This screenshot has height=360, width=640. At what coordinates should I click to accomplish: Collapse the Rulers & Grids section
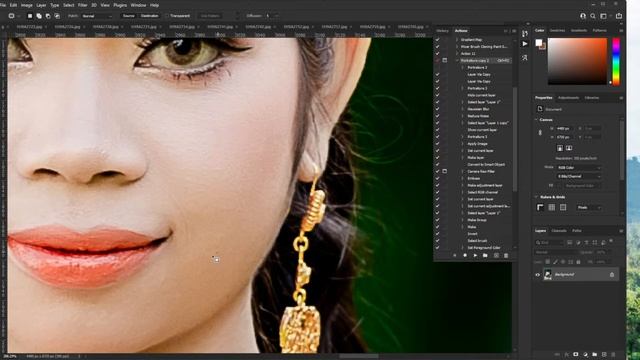536,197
